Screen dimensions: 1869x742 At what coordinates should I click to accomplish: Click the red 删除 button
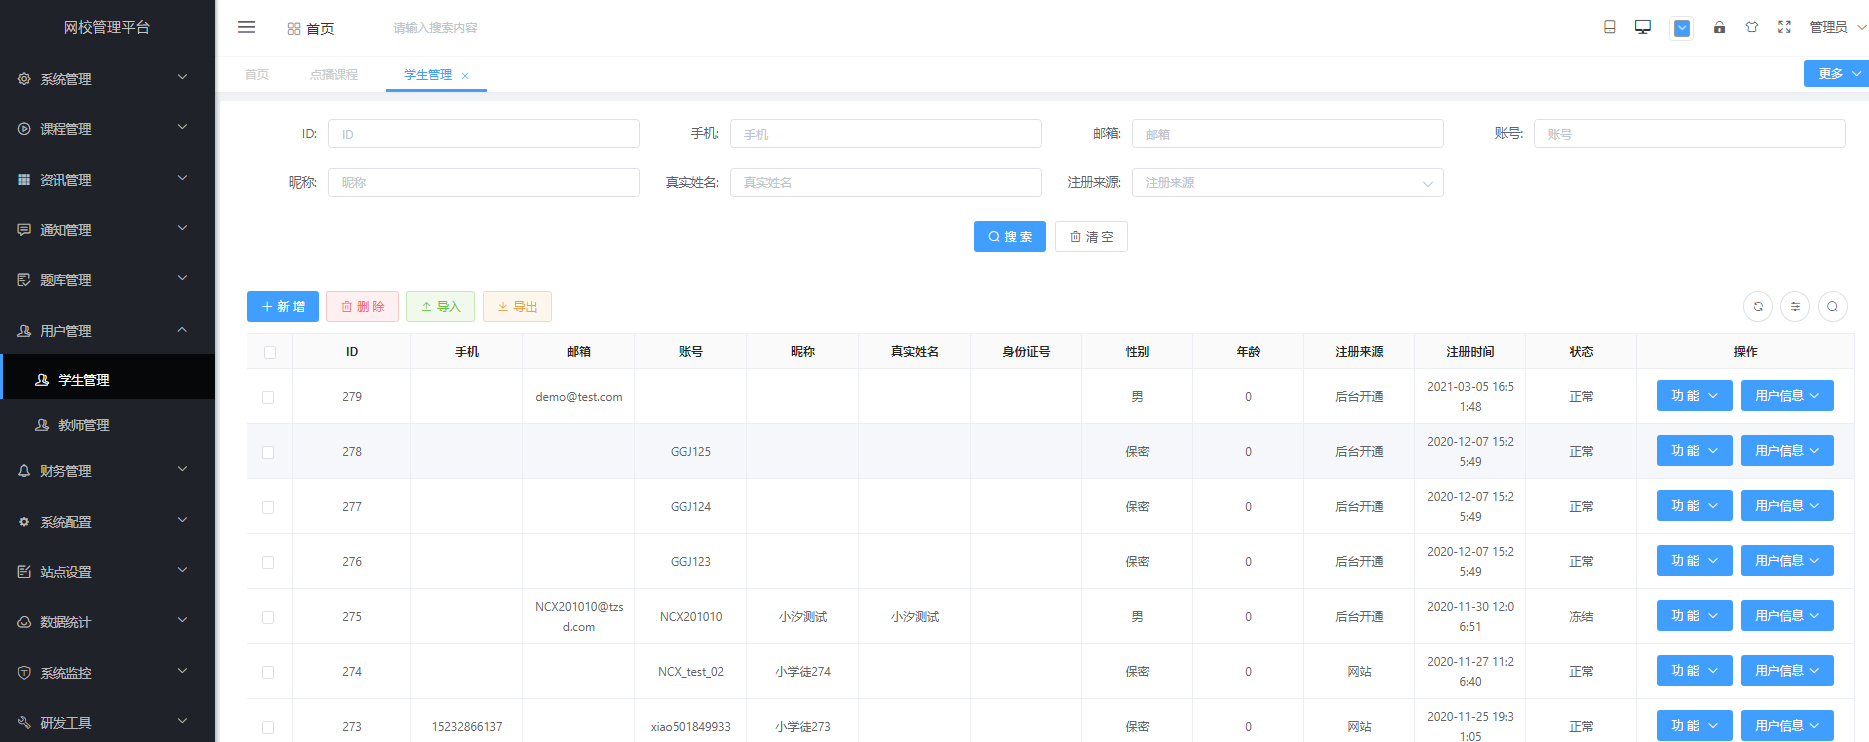click(362, 306)
